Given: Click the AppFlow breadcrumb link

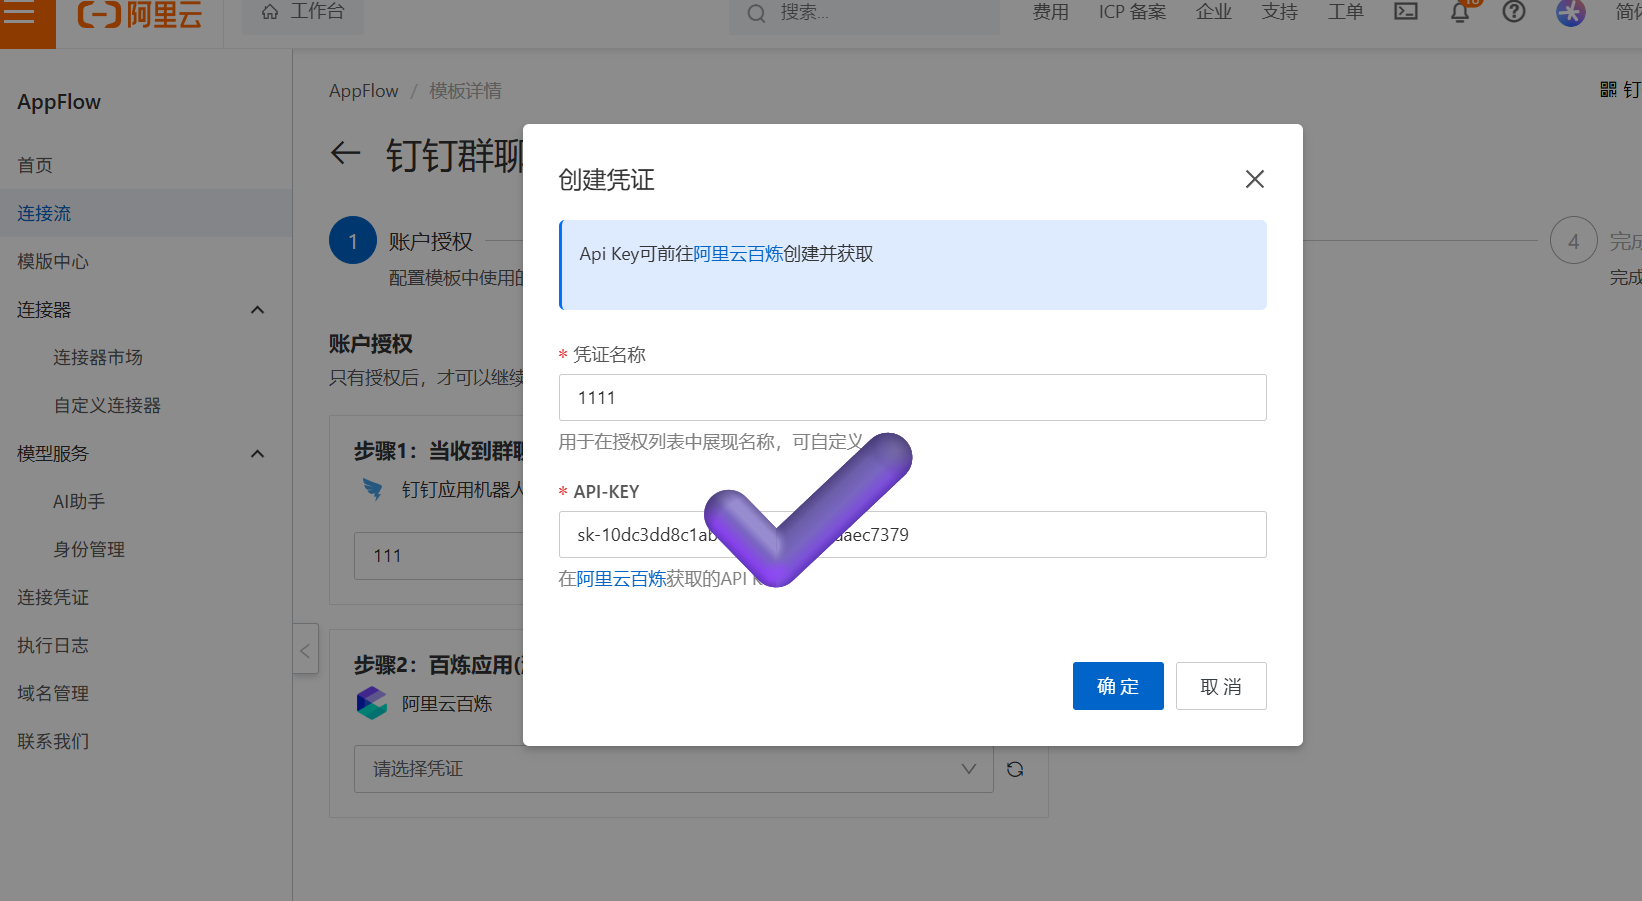Looking at the screenshot, I should click(363, 91).
